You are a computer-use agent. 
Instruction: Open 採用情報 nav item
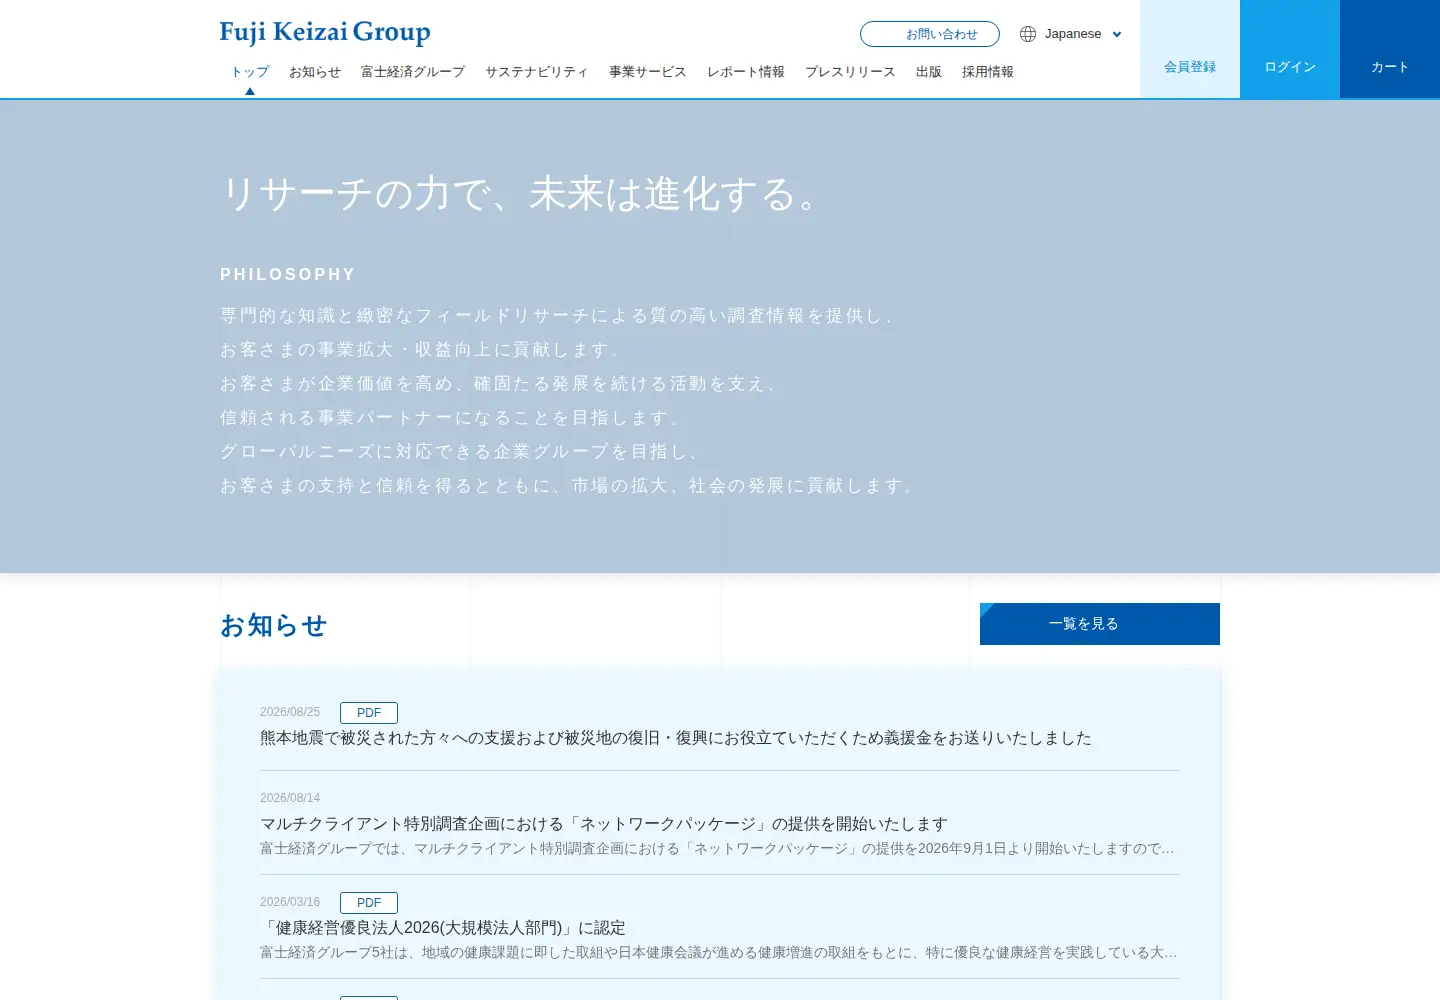point(988,72)
